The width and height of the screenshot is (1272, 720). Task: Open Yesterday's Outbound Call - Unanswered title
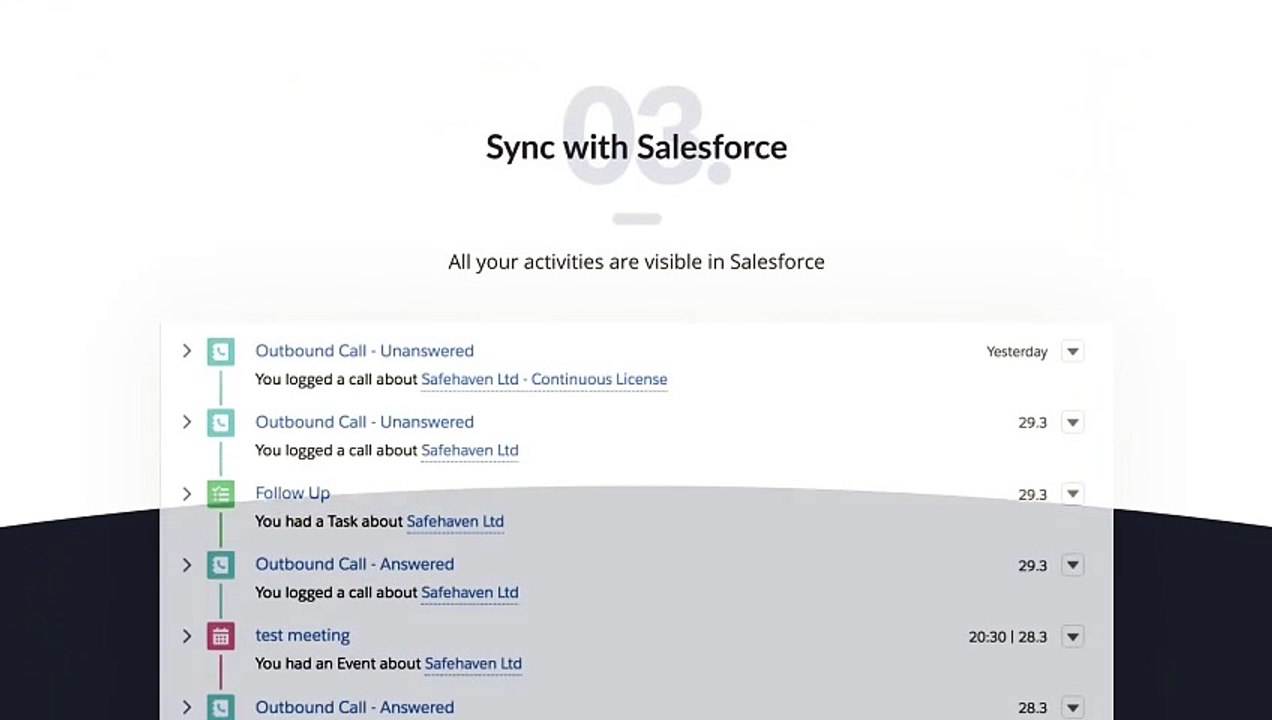click(x=364, y=351)
